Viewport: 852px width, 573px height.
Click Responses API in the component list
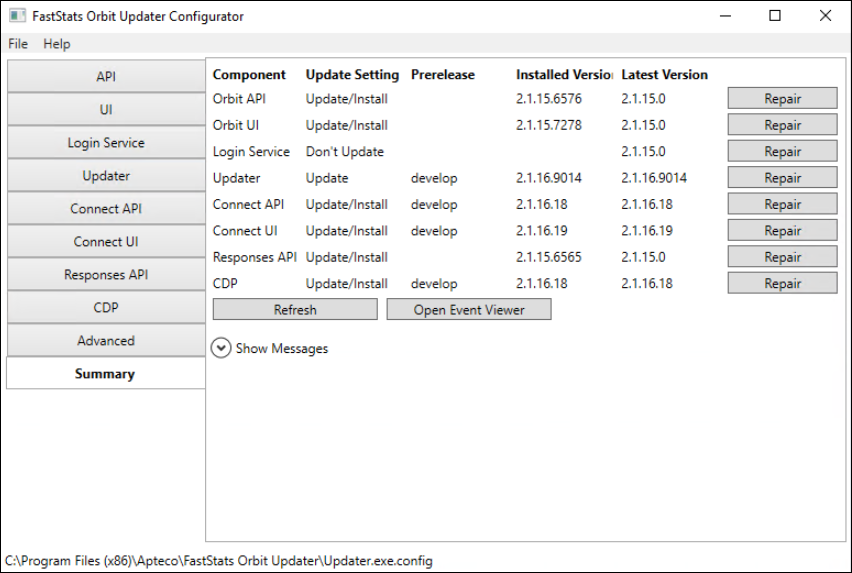[255, 257]
